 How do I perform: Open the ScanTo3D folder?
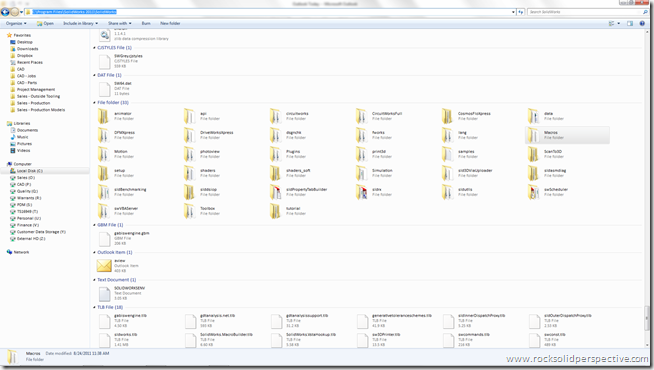(x=546, y=154)
